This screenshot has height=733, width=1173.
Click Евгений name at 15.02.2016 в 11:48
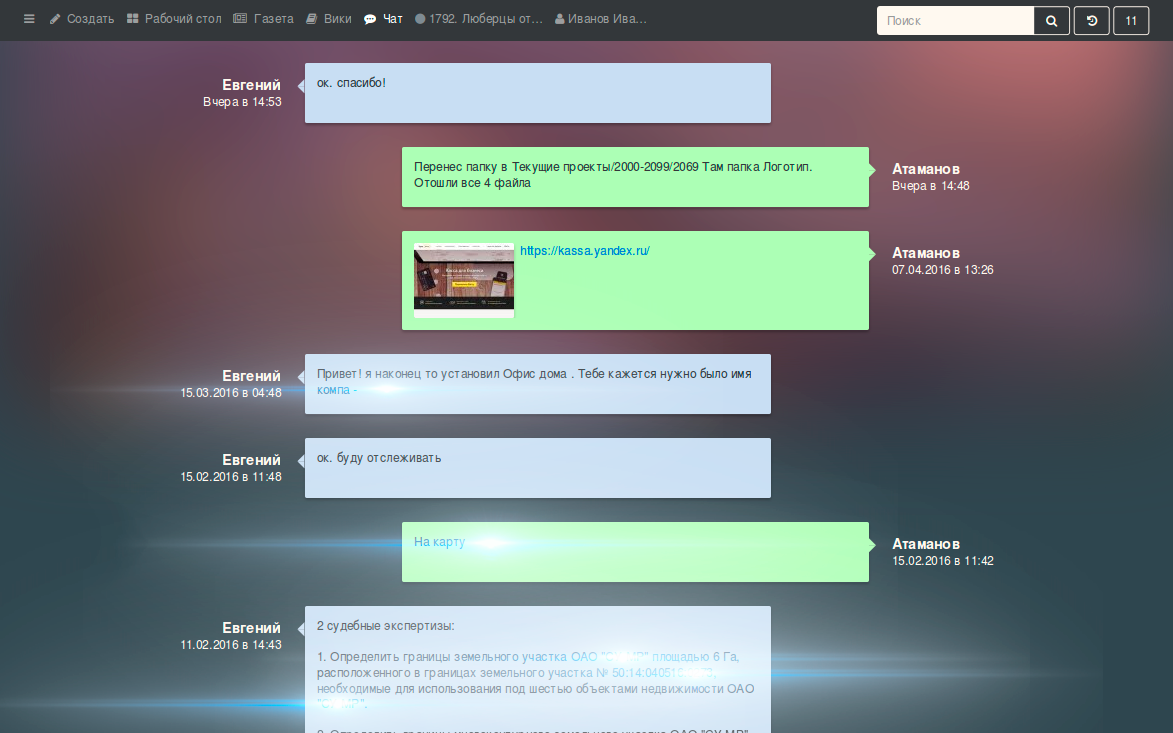pos(251,460)
